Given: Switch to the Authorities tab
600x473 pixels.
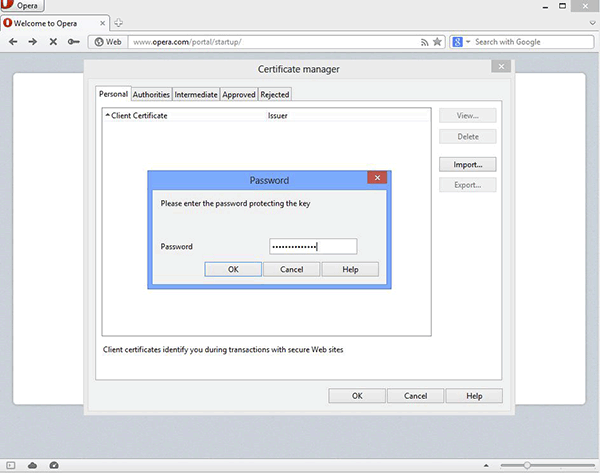Looking at the screenshot, I should point(151,95).
